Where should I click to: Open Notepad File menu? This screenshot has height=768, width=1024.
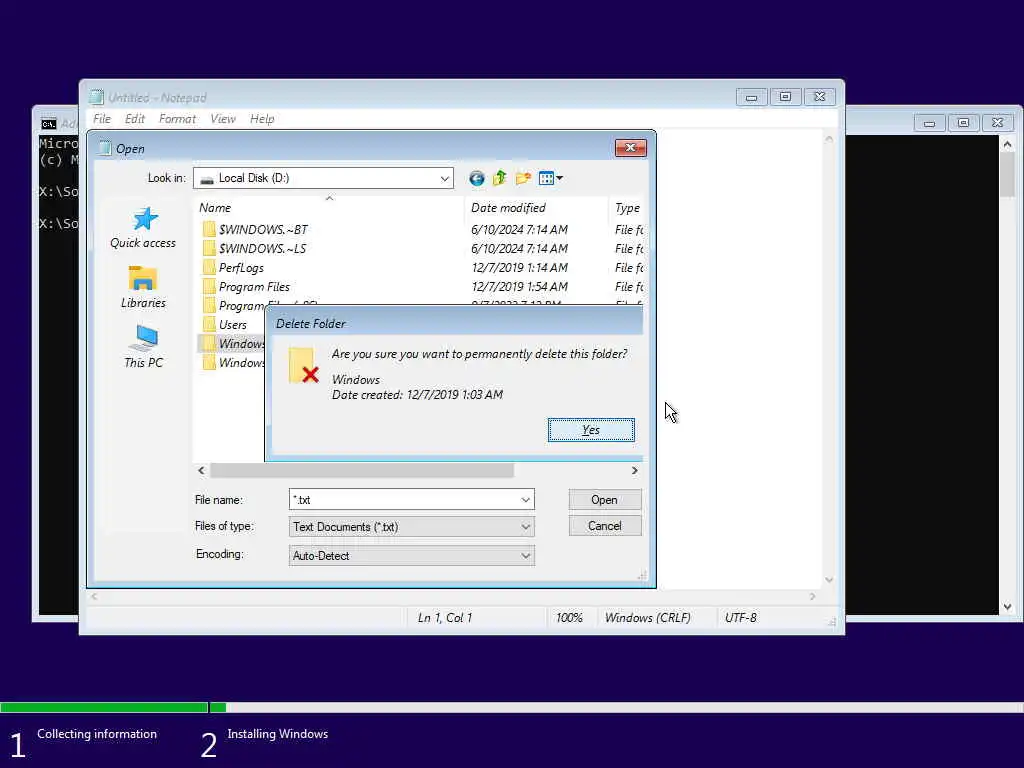click(102, 119)
